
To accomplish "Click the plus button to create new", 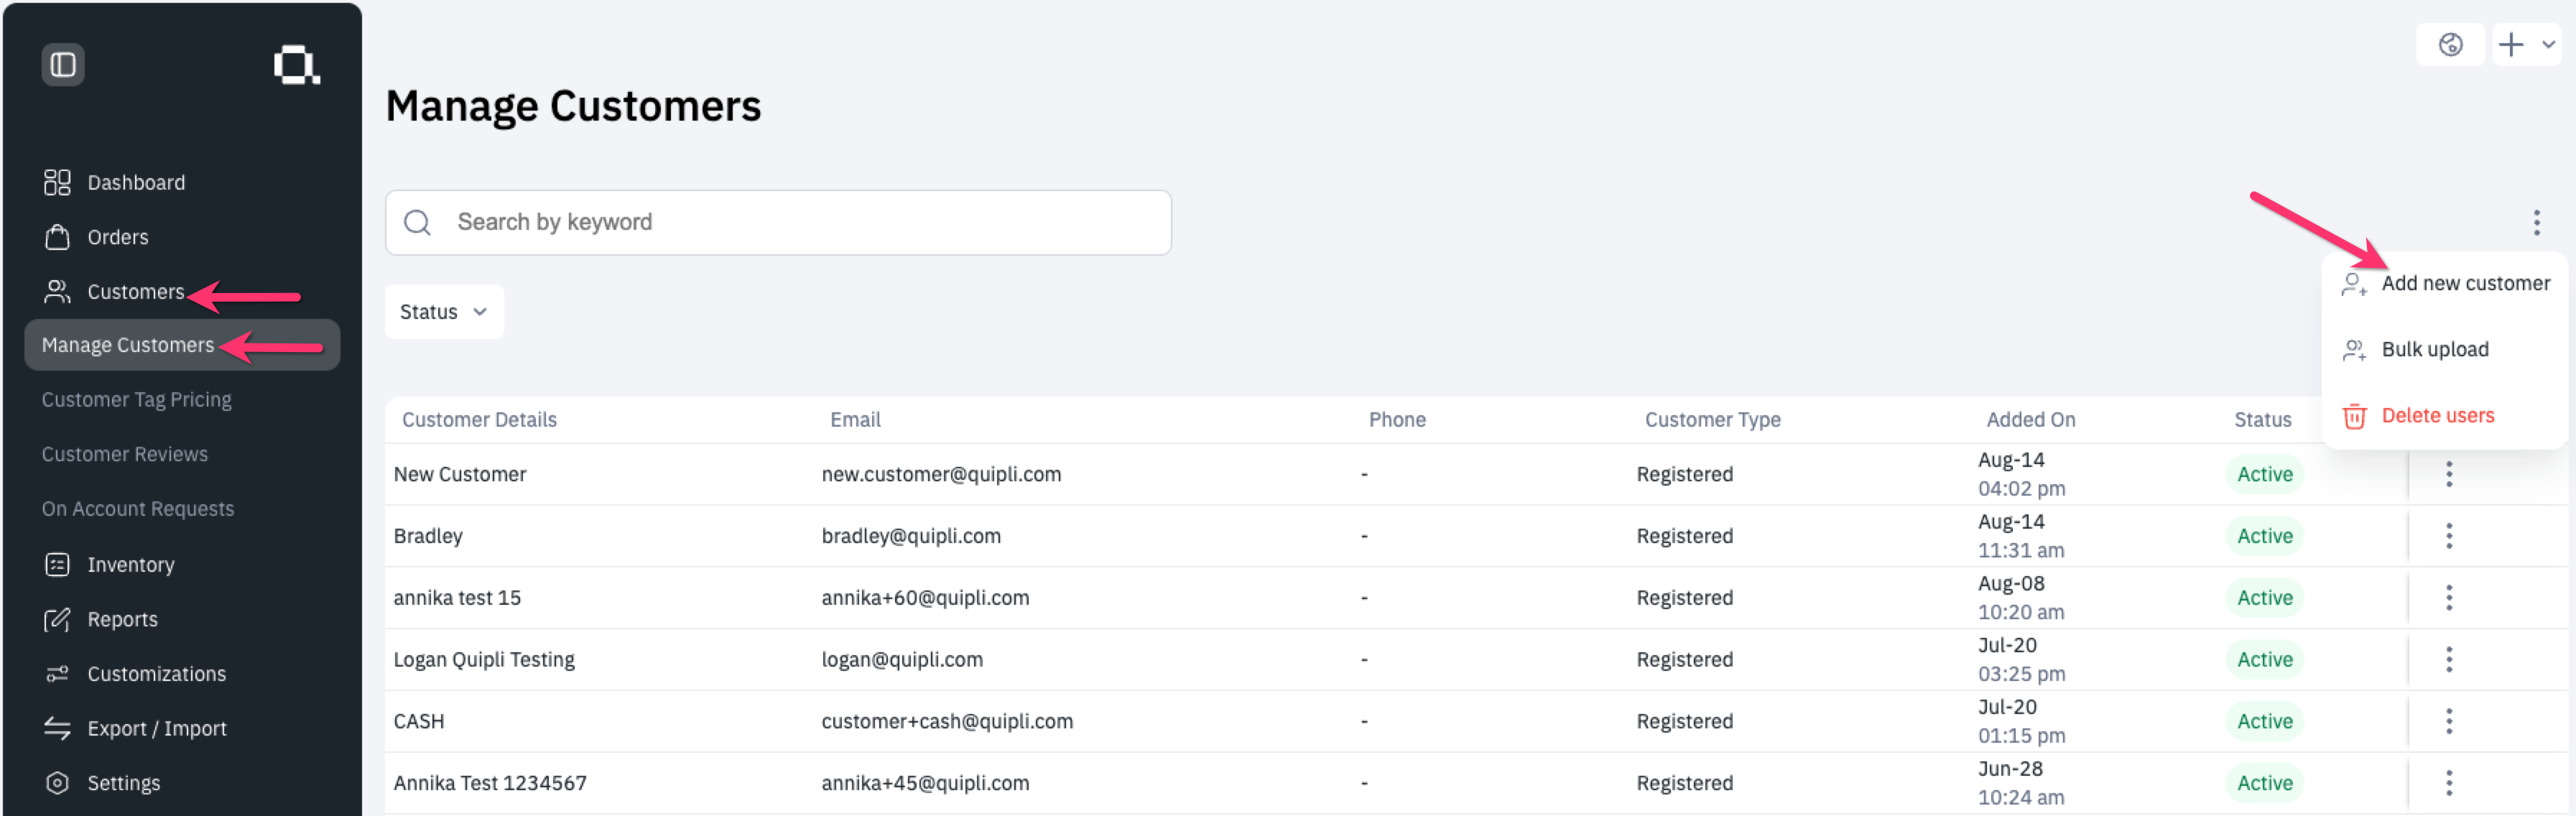I will 2513,44.
